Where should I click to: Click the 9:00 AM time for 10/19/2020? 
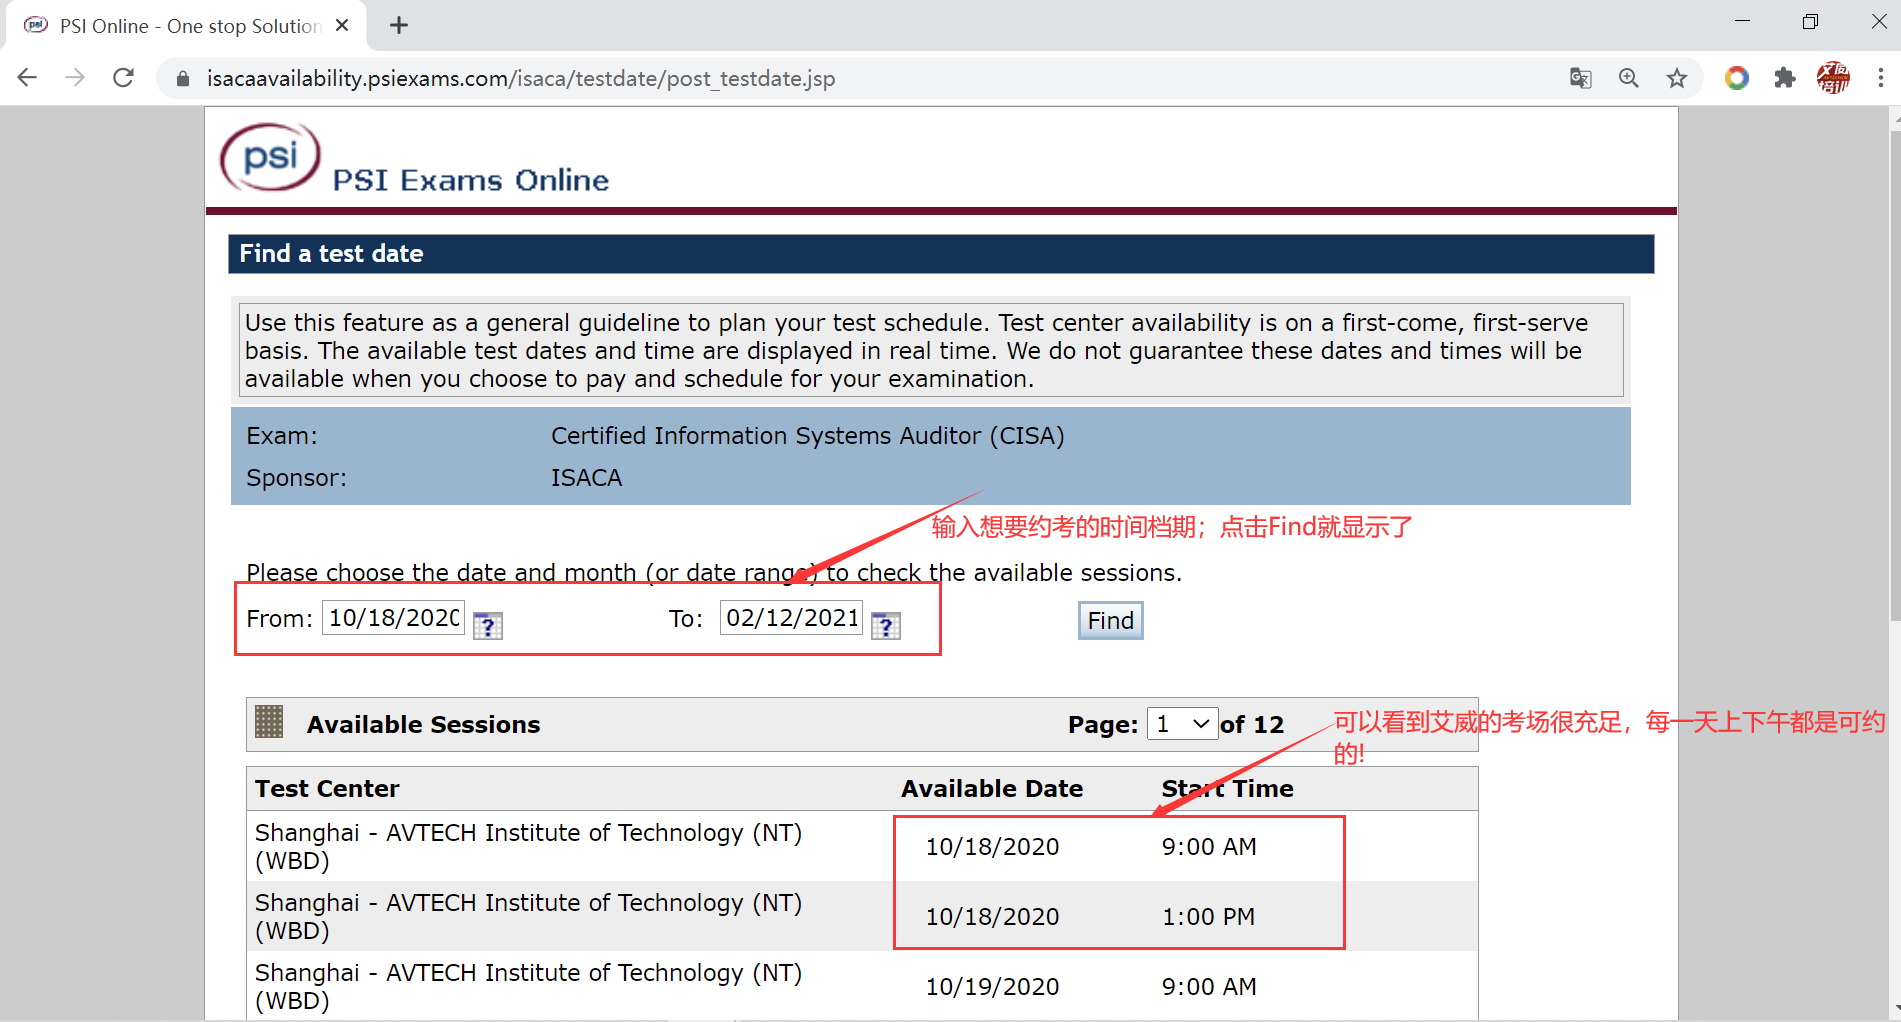[x=1209, y=987]
